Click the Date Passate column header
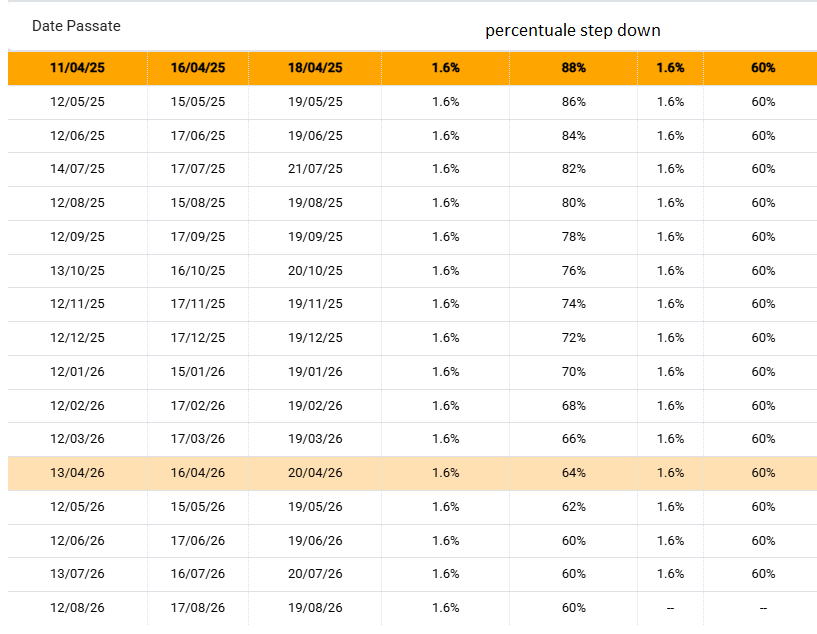 click(x=76, y=26)
